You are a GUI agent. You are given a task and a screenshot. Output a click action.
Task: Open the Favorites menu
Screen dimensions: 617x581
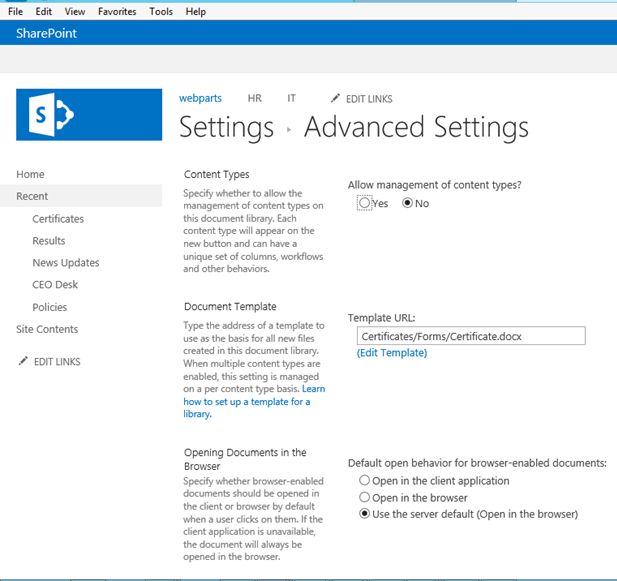pyautogui.click(x=118, y=12)
